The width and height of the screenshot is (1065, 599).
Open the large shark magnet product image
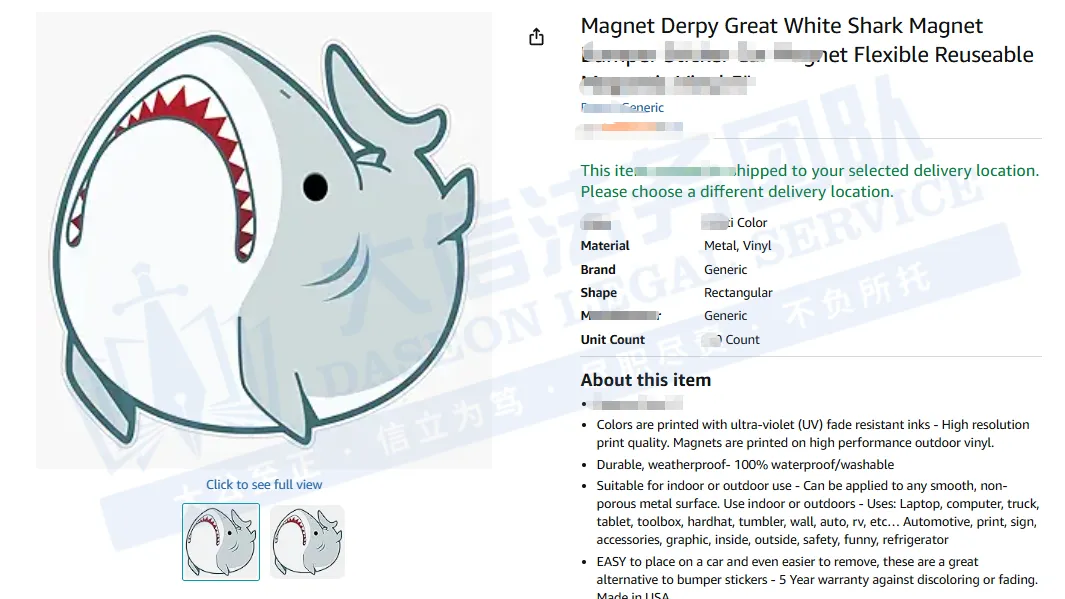click(x=264, y=240)
